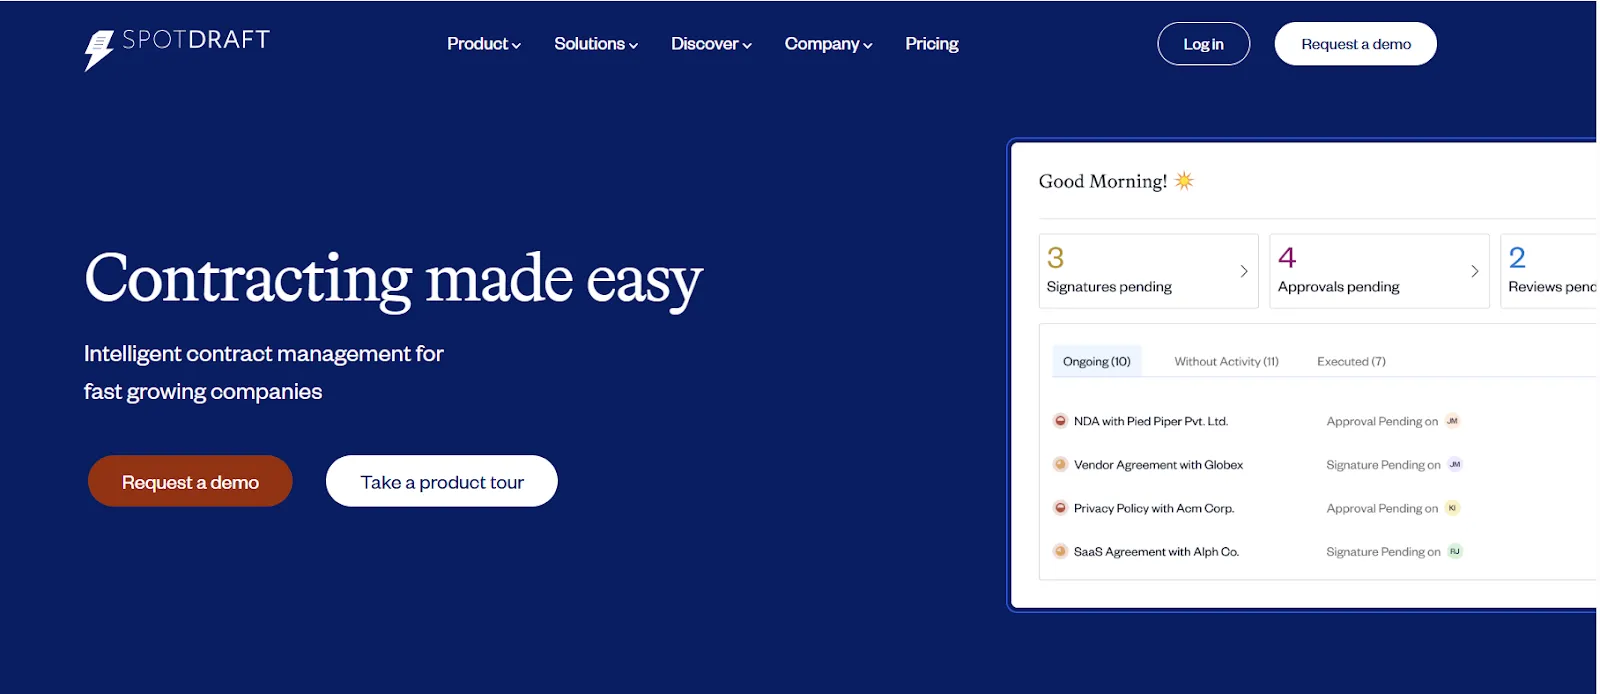Image resolution: width=1600 pixels, height=694 pixels.
Task: Switch to Executed (7) tab
Action: click(1351, 361)
